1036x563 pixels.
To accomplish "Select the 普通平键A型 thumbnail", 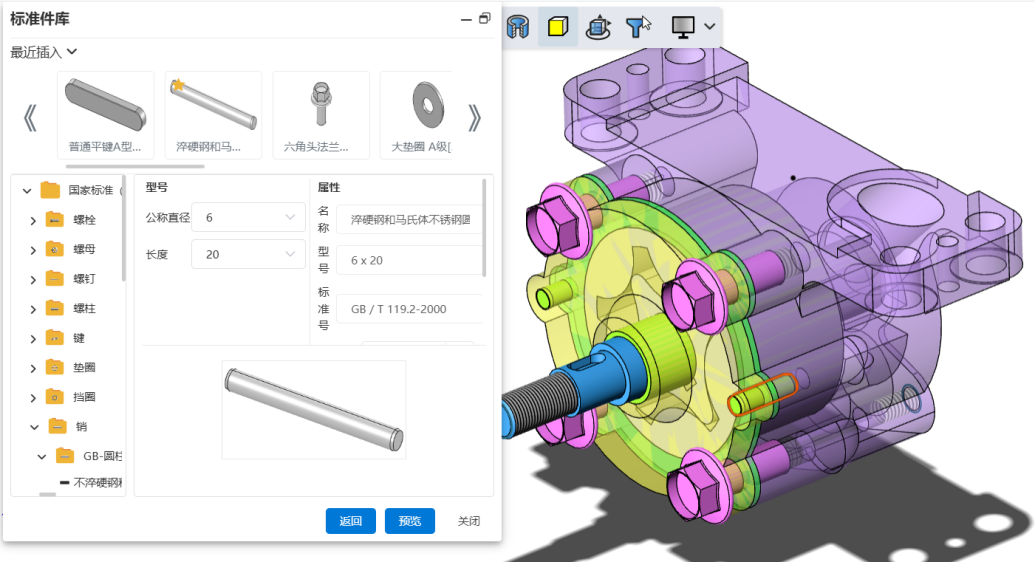I will tap(106, 115).
